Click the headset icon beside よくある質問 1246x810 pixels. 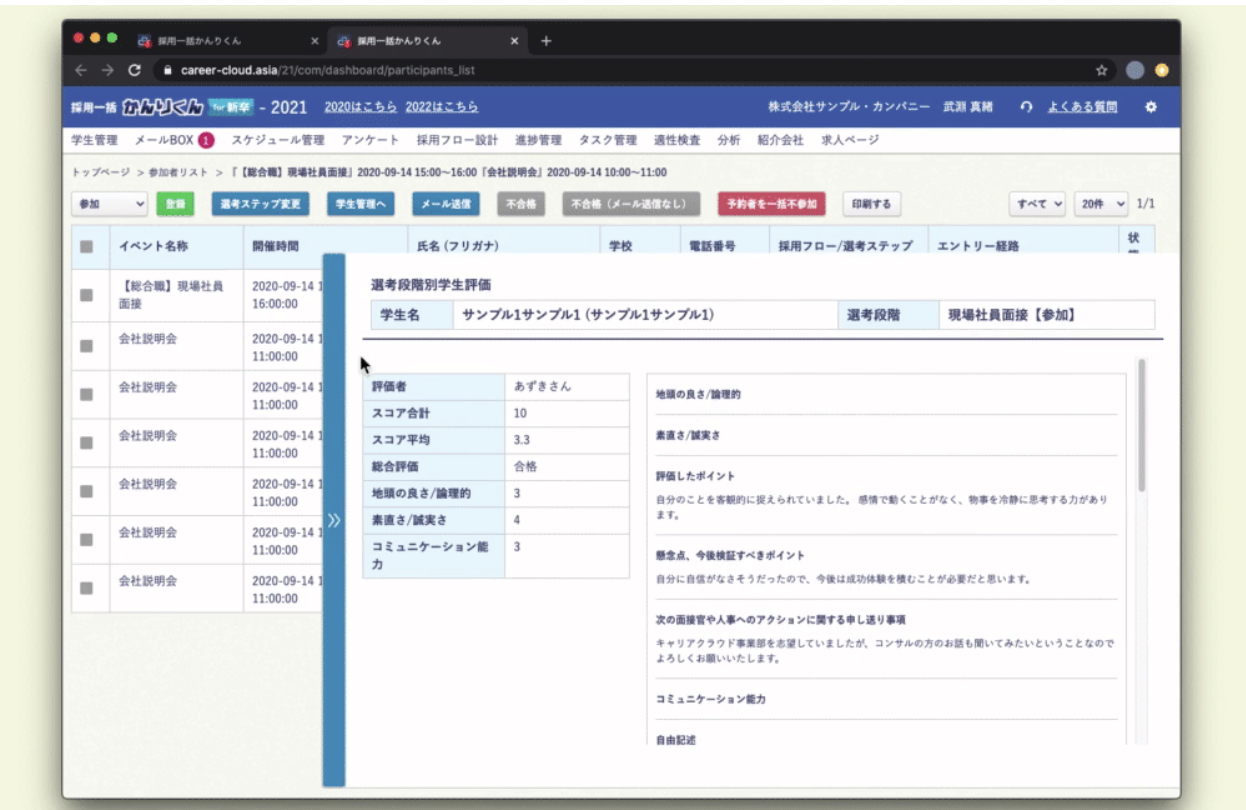click(1026, 107)
